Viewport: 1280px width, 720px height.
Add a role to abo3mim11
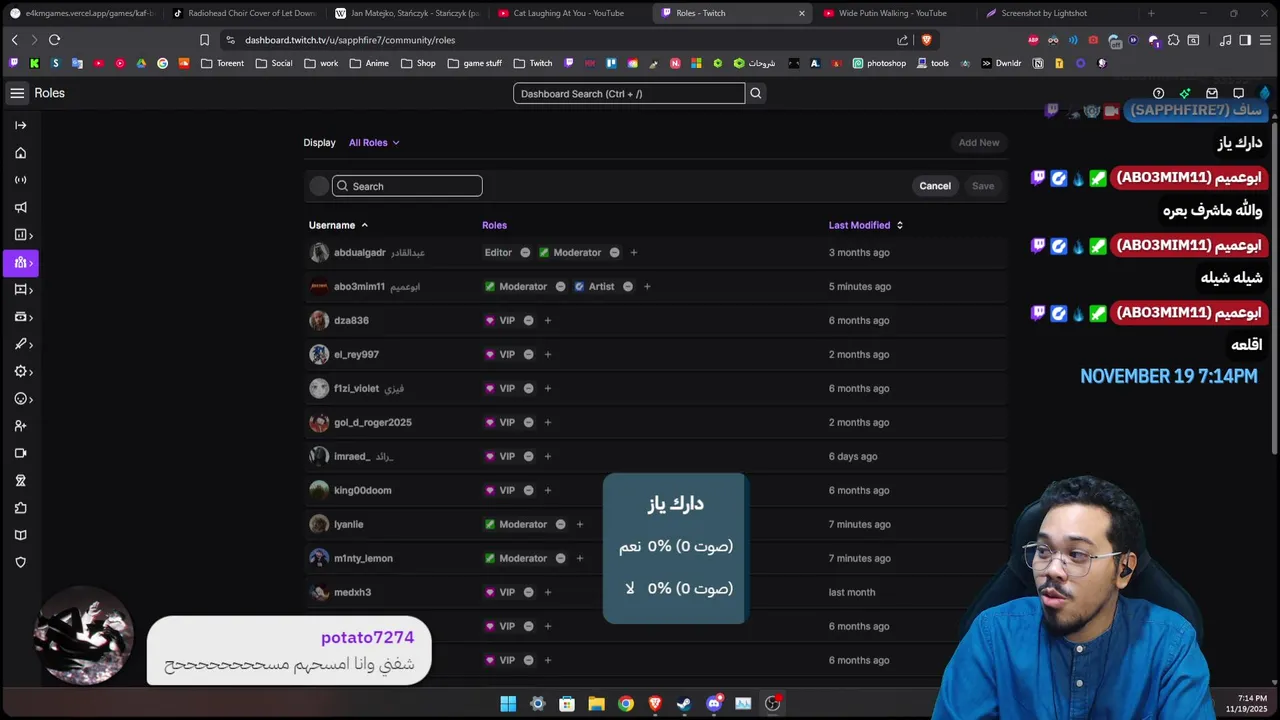(647, 287)
